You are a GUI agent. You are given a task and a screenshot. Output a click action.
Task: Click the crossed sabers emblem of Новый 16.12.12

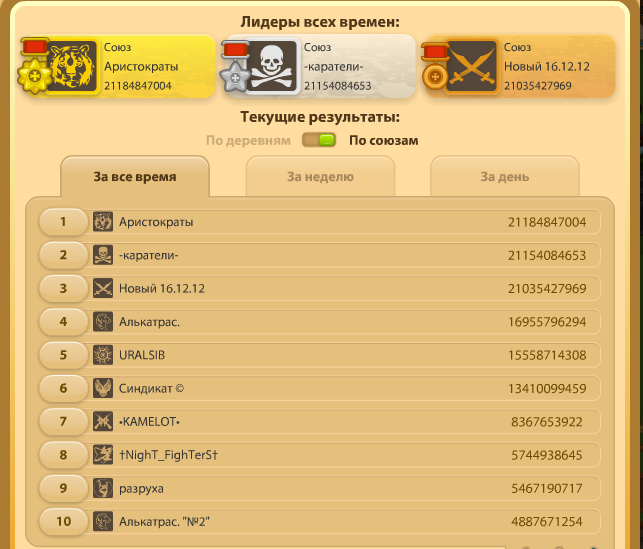472,66
